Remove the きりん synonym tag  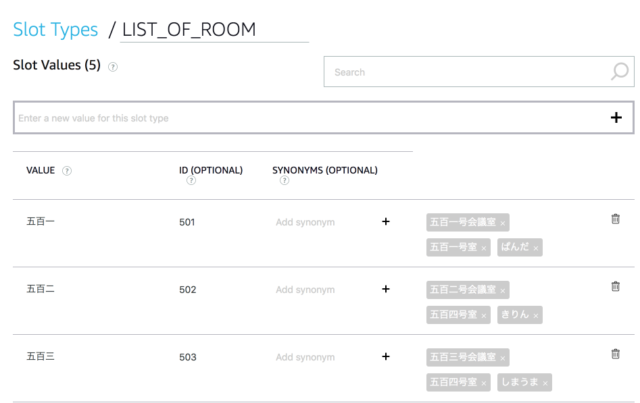click(536, 315)
